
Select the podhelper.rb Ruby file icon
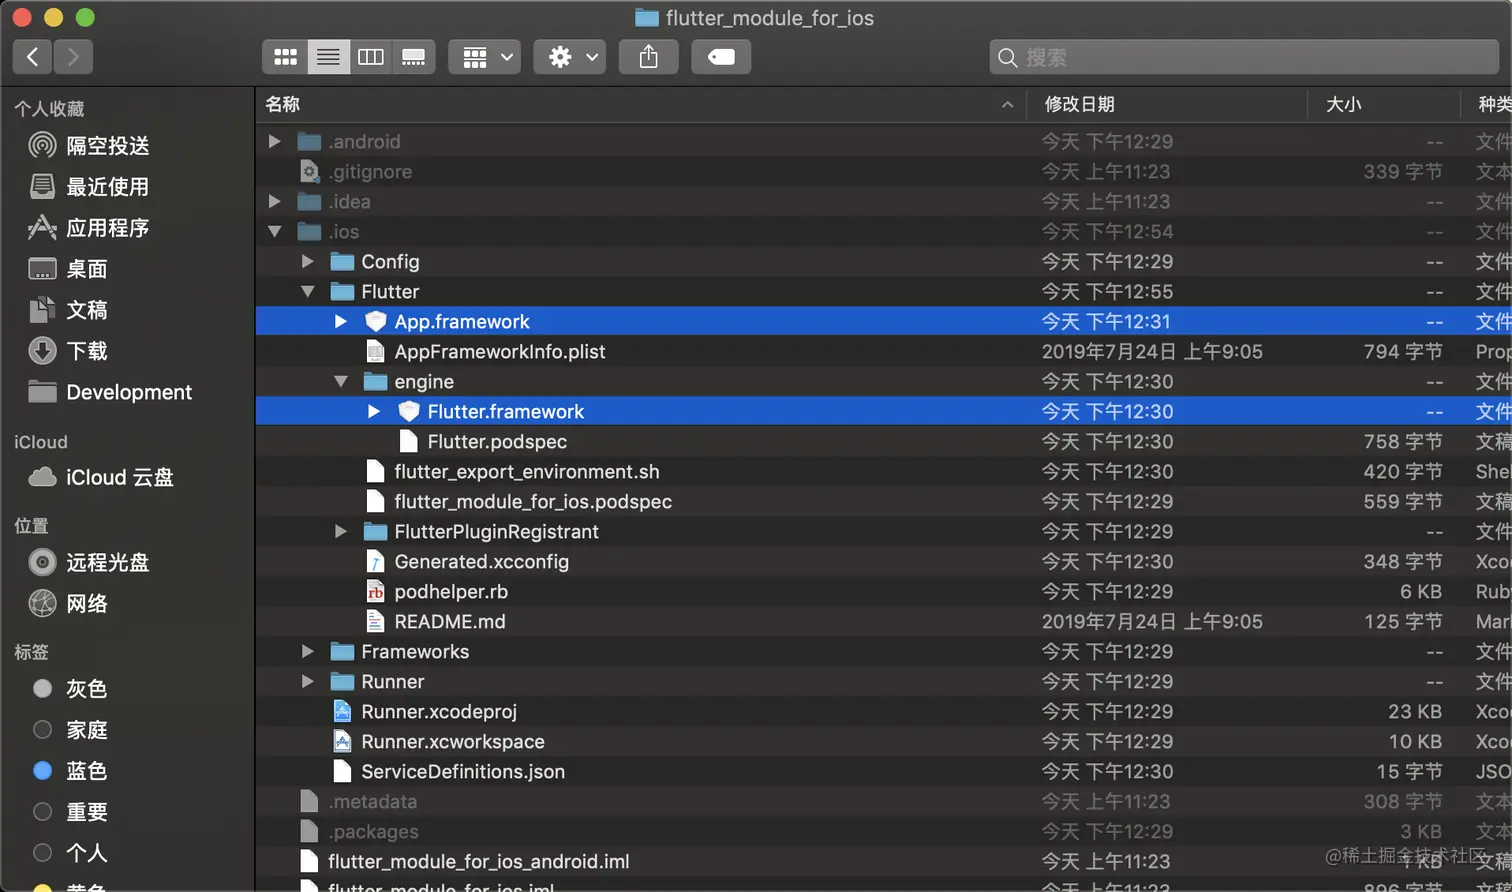click(x=375, y=592)
